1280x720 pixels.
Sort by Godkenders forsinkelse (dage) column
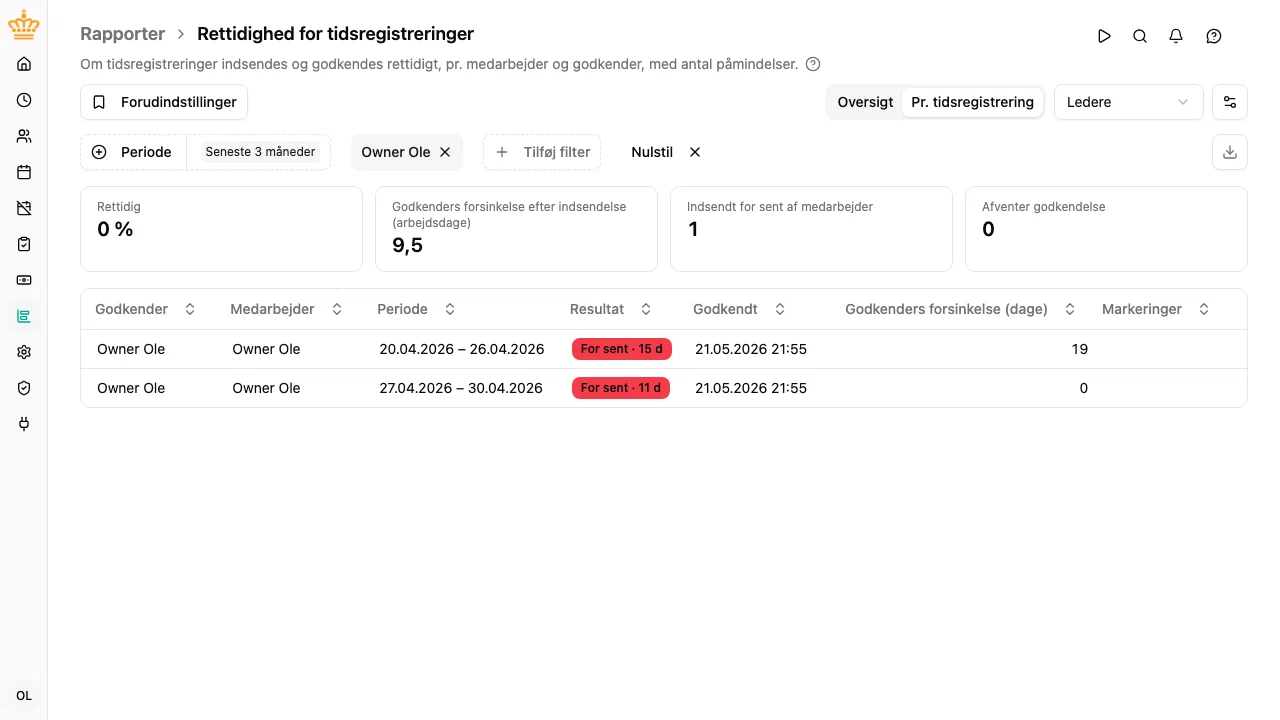pos(961,309)
